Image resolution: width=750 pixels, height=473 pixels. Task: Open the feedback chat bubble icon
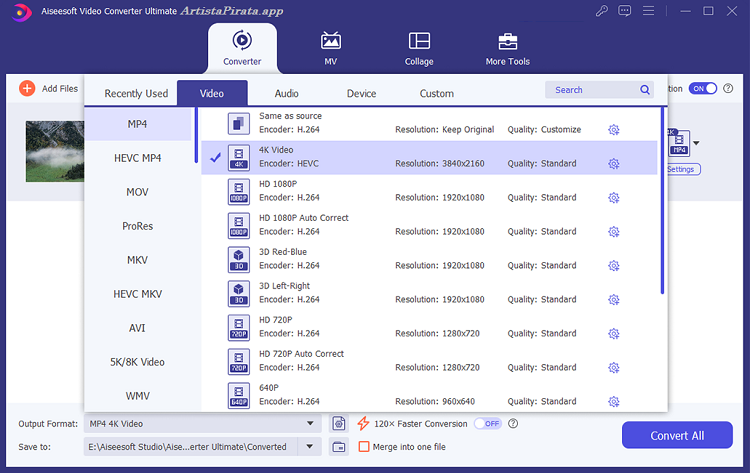click(x=625, y=11)
